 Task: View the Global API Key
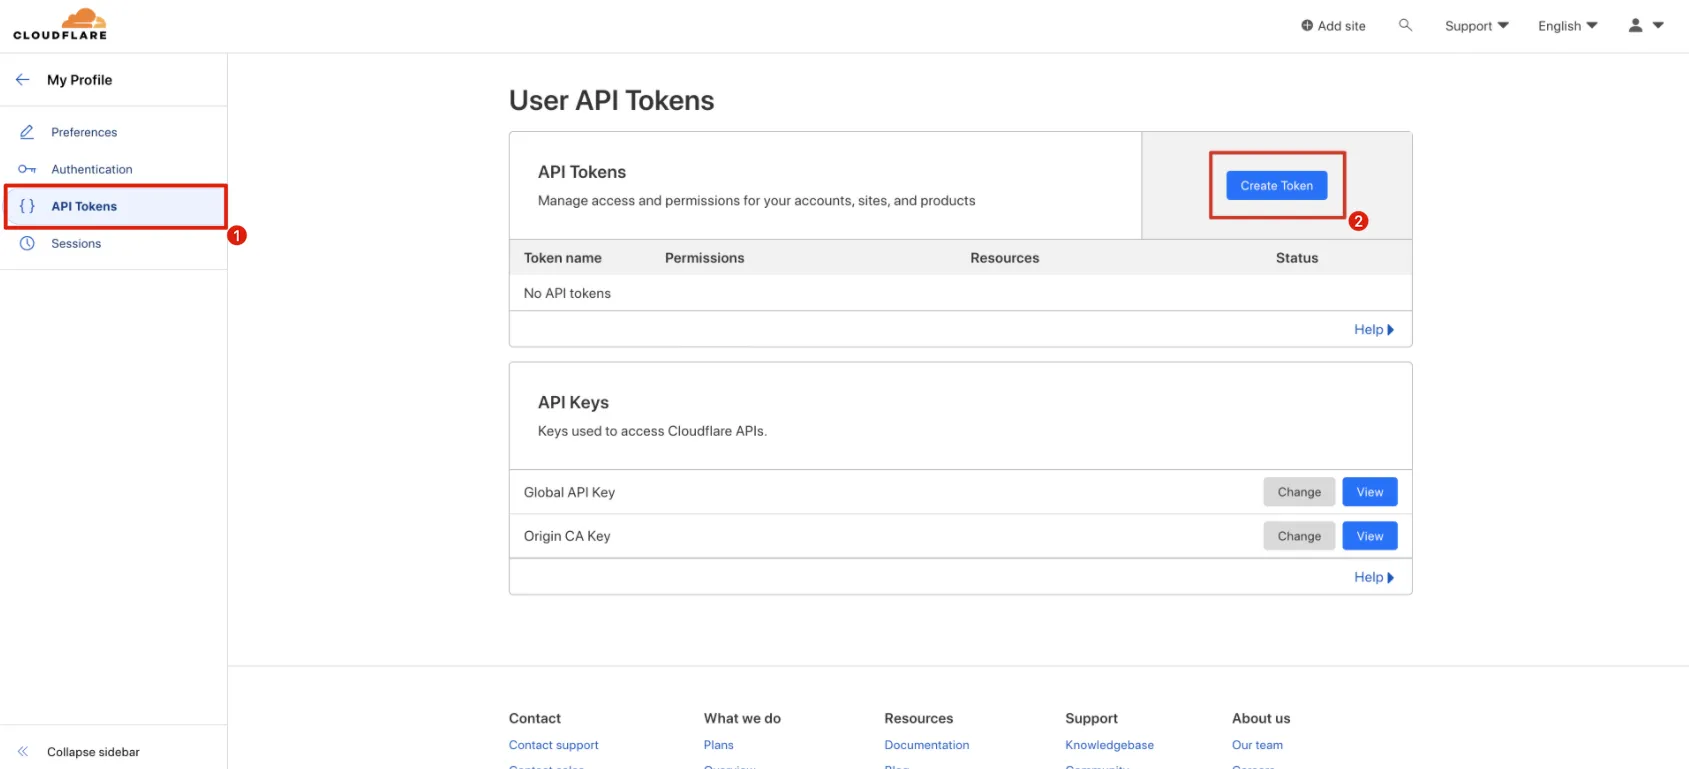click(x=1369, y=492)
